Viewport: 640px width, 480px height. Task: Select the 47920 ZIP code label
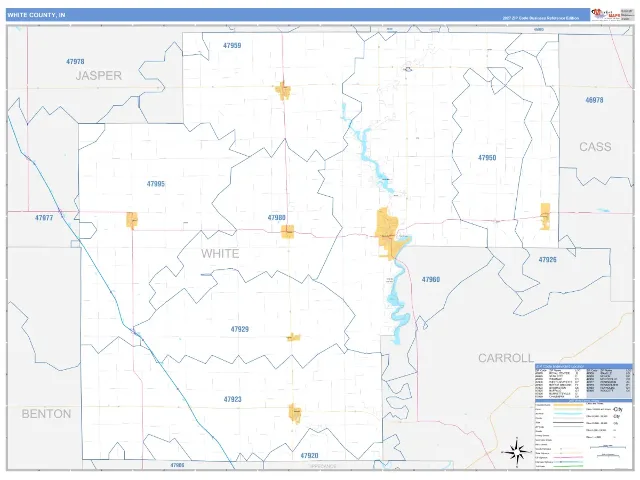(x=309, y=456)
